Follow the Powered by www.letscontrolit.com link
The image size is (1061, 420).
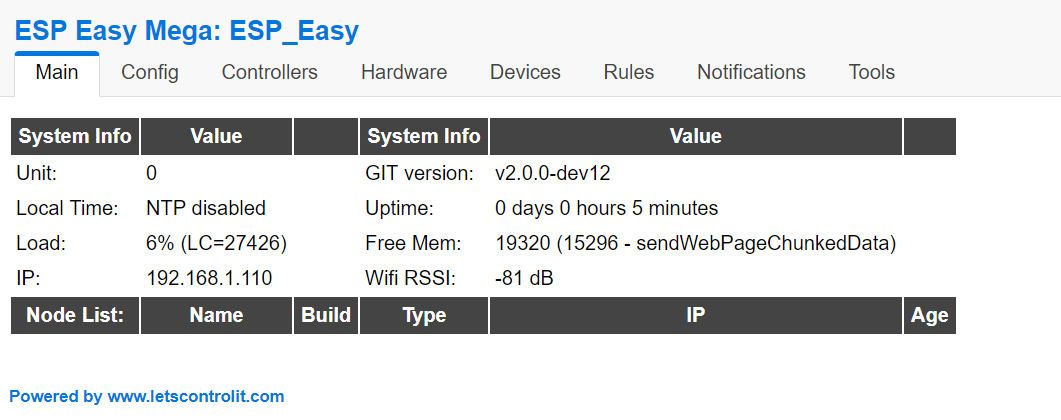tap(147, 396)
